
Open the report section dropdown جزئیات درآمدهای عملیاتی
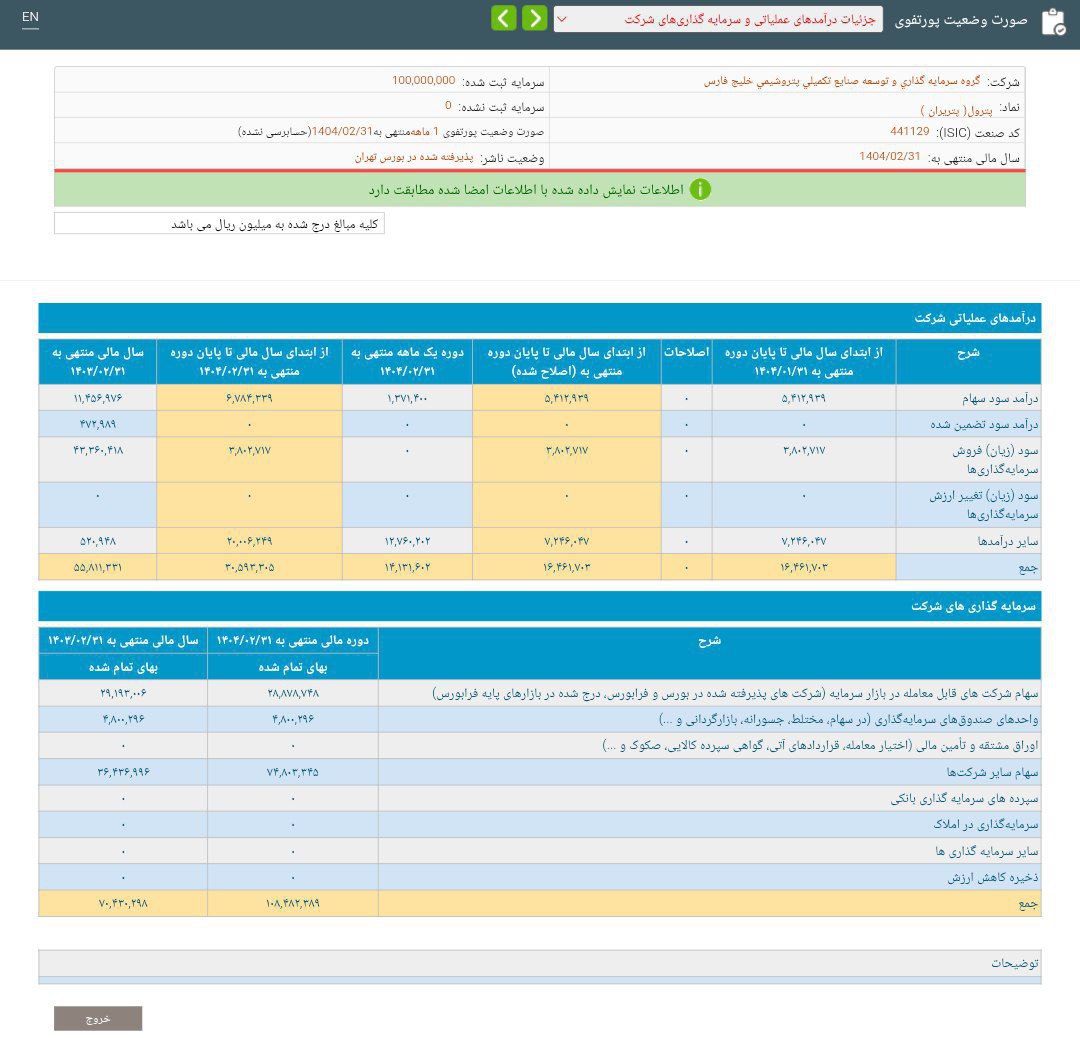coord(718,19)
